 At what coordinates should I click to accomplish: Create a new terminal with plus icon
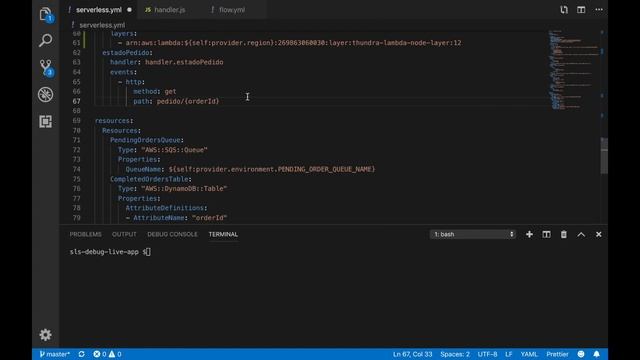tap(529, 234)
